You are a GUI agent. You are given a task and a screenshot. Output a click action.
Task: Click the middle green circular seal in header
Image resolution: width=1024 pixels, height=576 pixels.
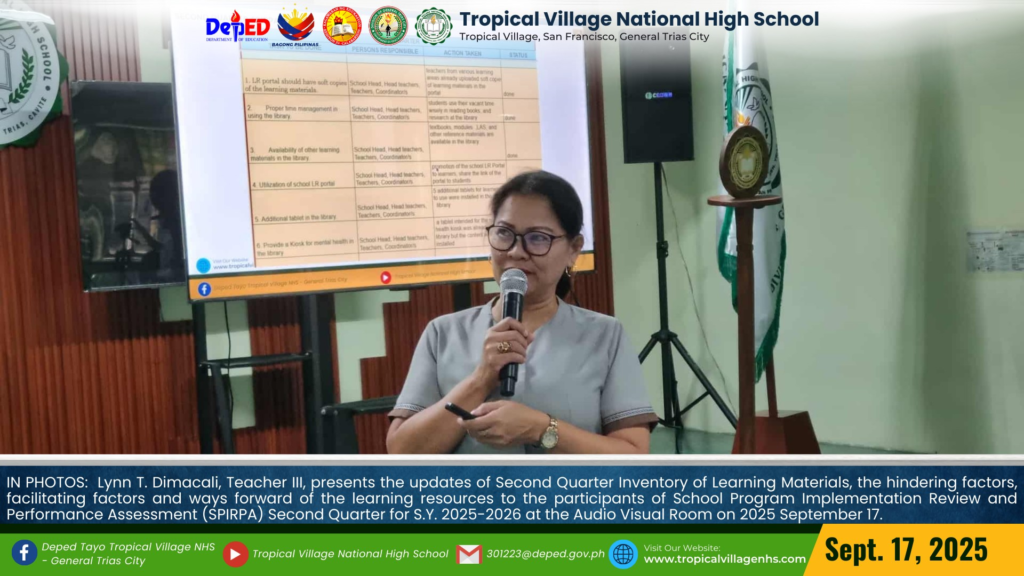pos(388,25)
